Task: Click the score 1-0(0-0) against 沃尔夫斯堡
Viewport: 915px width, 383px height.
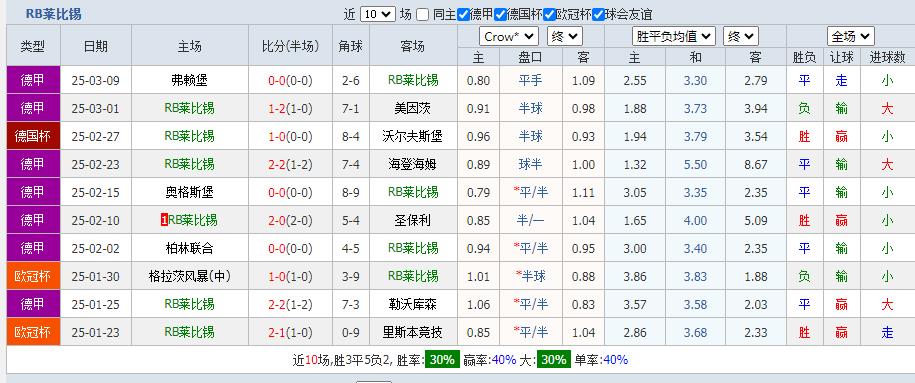Action: (291, 136)
